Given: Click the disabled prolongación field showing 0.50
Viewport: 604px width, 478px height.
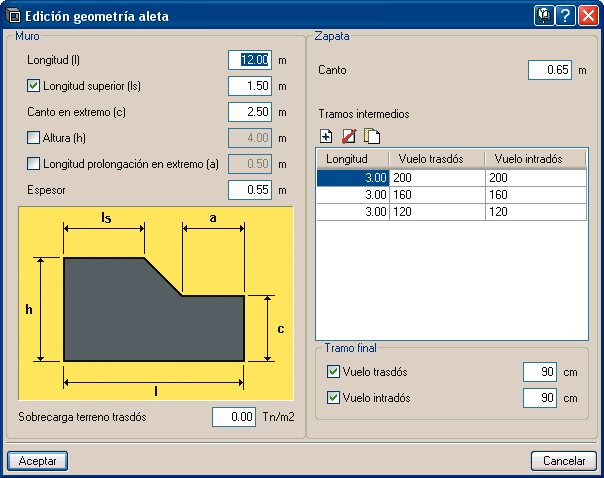Looking at the screenshot, I should 250,164.
